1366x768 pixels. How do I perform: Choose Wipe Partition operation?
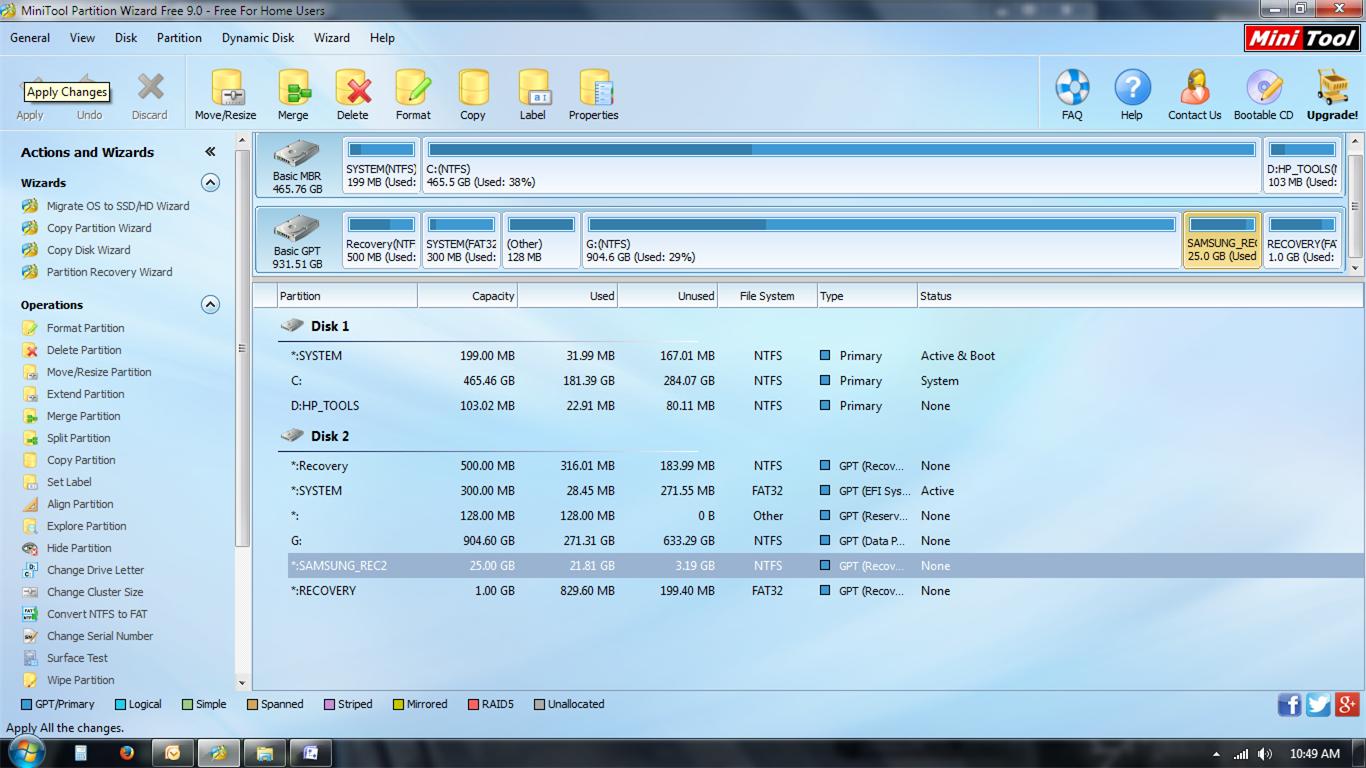click(x=80, y=680)
